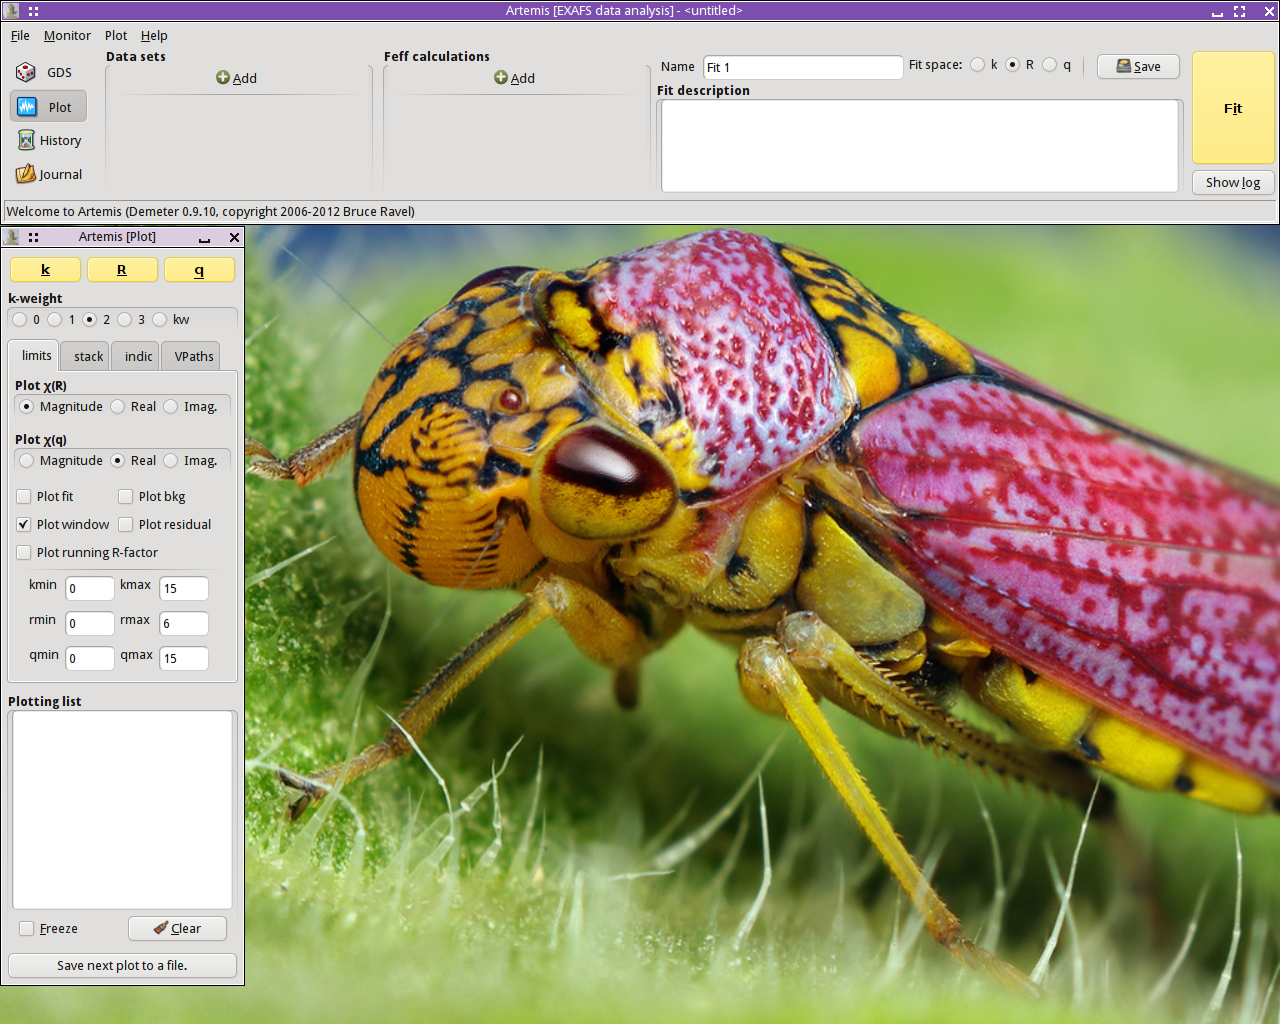This screenshot has height=1024, width=1280.
Task: Switch to the indic tab
Action: pyautogui.click(x=138, y=357)
